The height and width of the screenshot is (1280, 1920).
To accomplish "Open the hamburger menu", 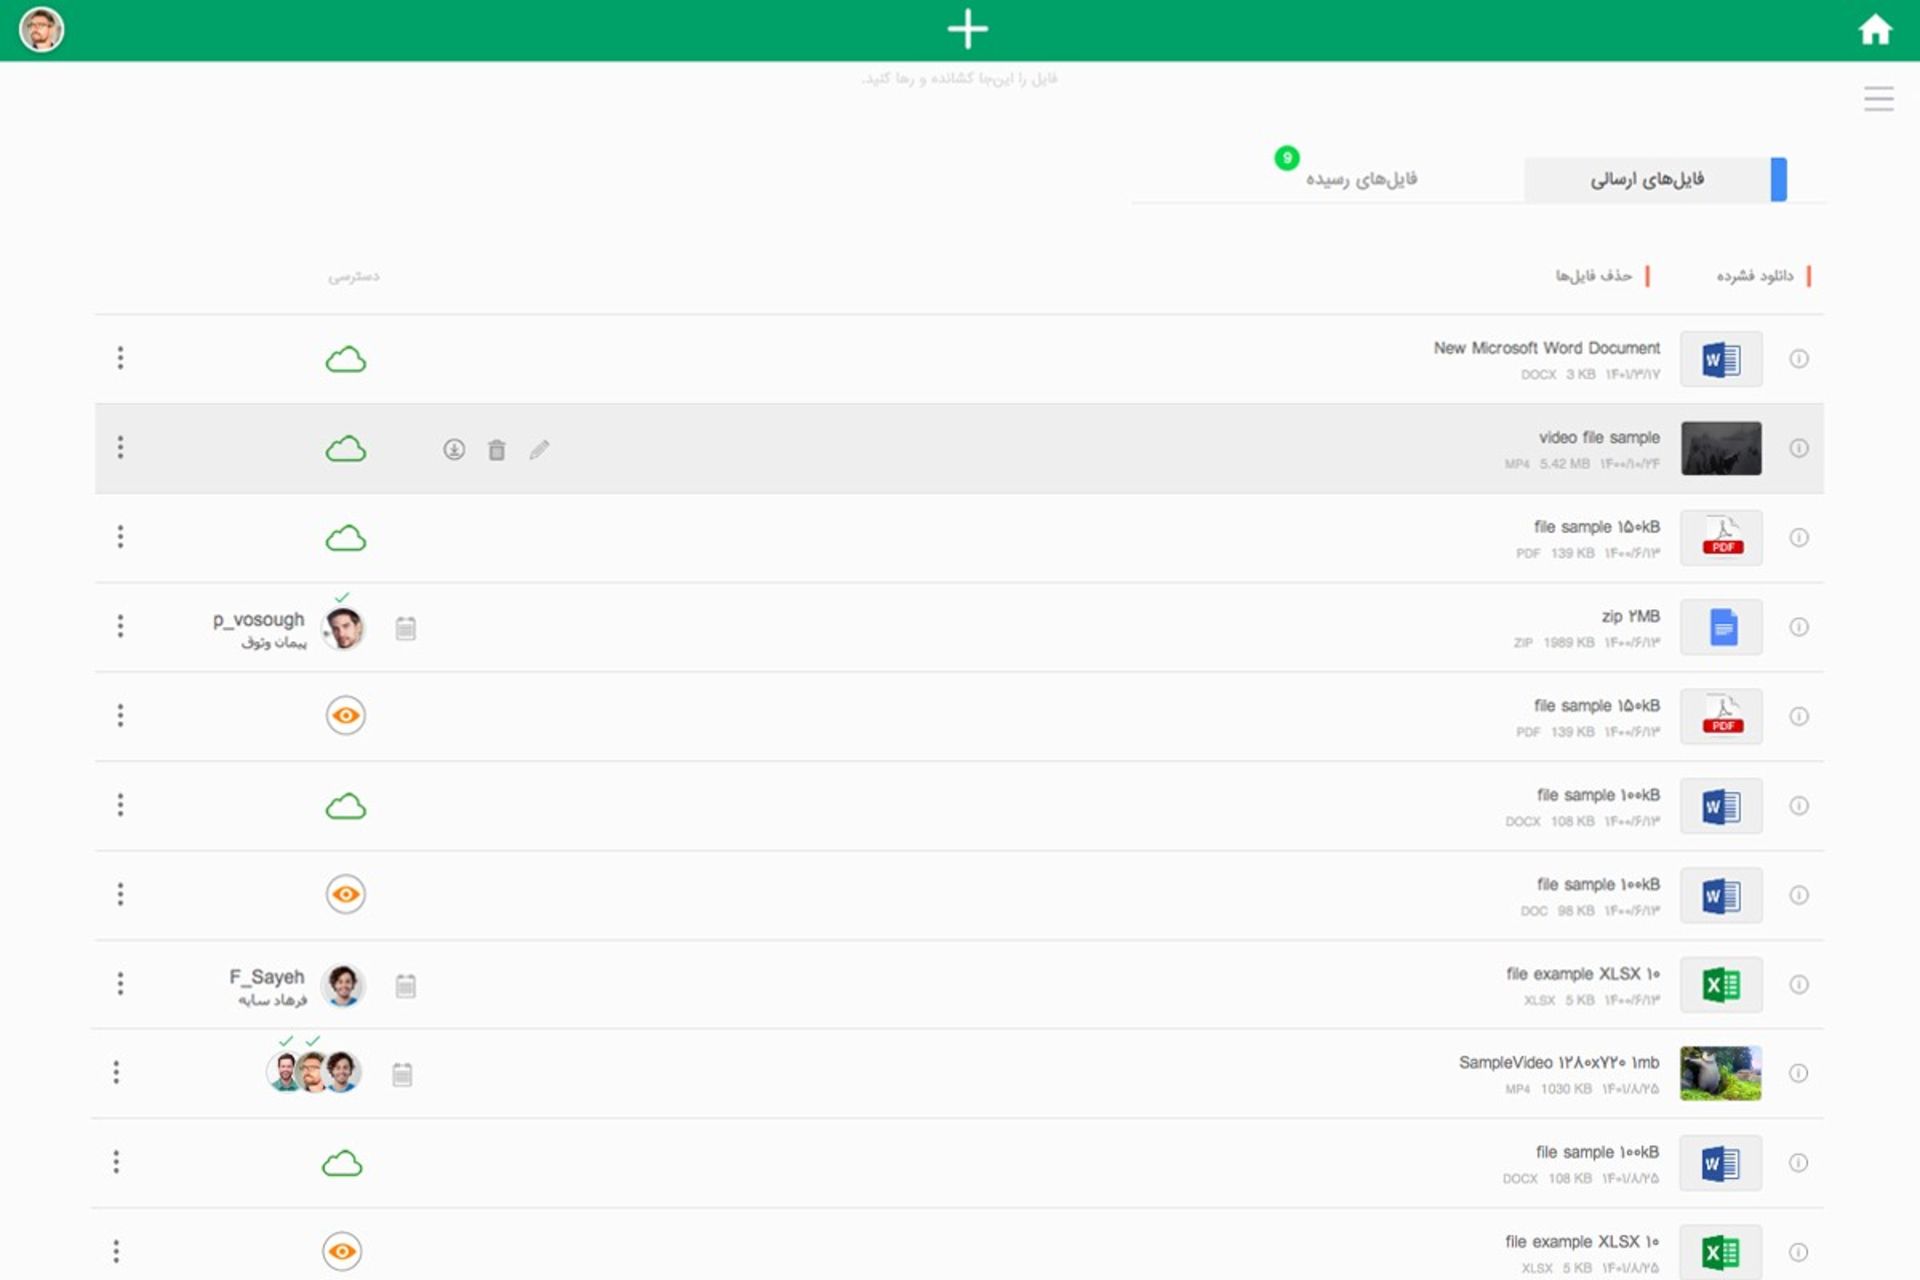I will click(1878, 98).
